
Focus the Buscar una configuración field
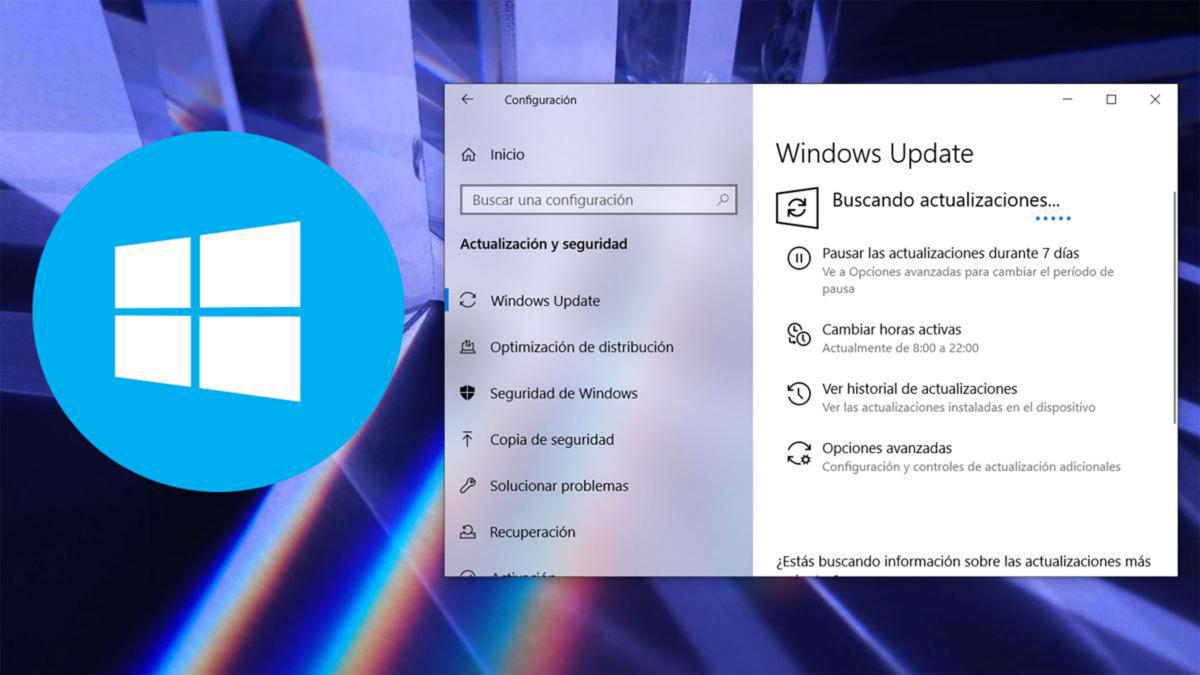(x=590, y=200)
